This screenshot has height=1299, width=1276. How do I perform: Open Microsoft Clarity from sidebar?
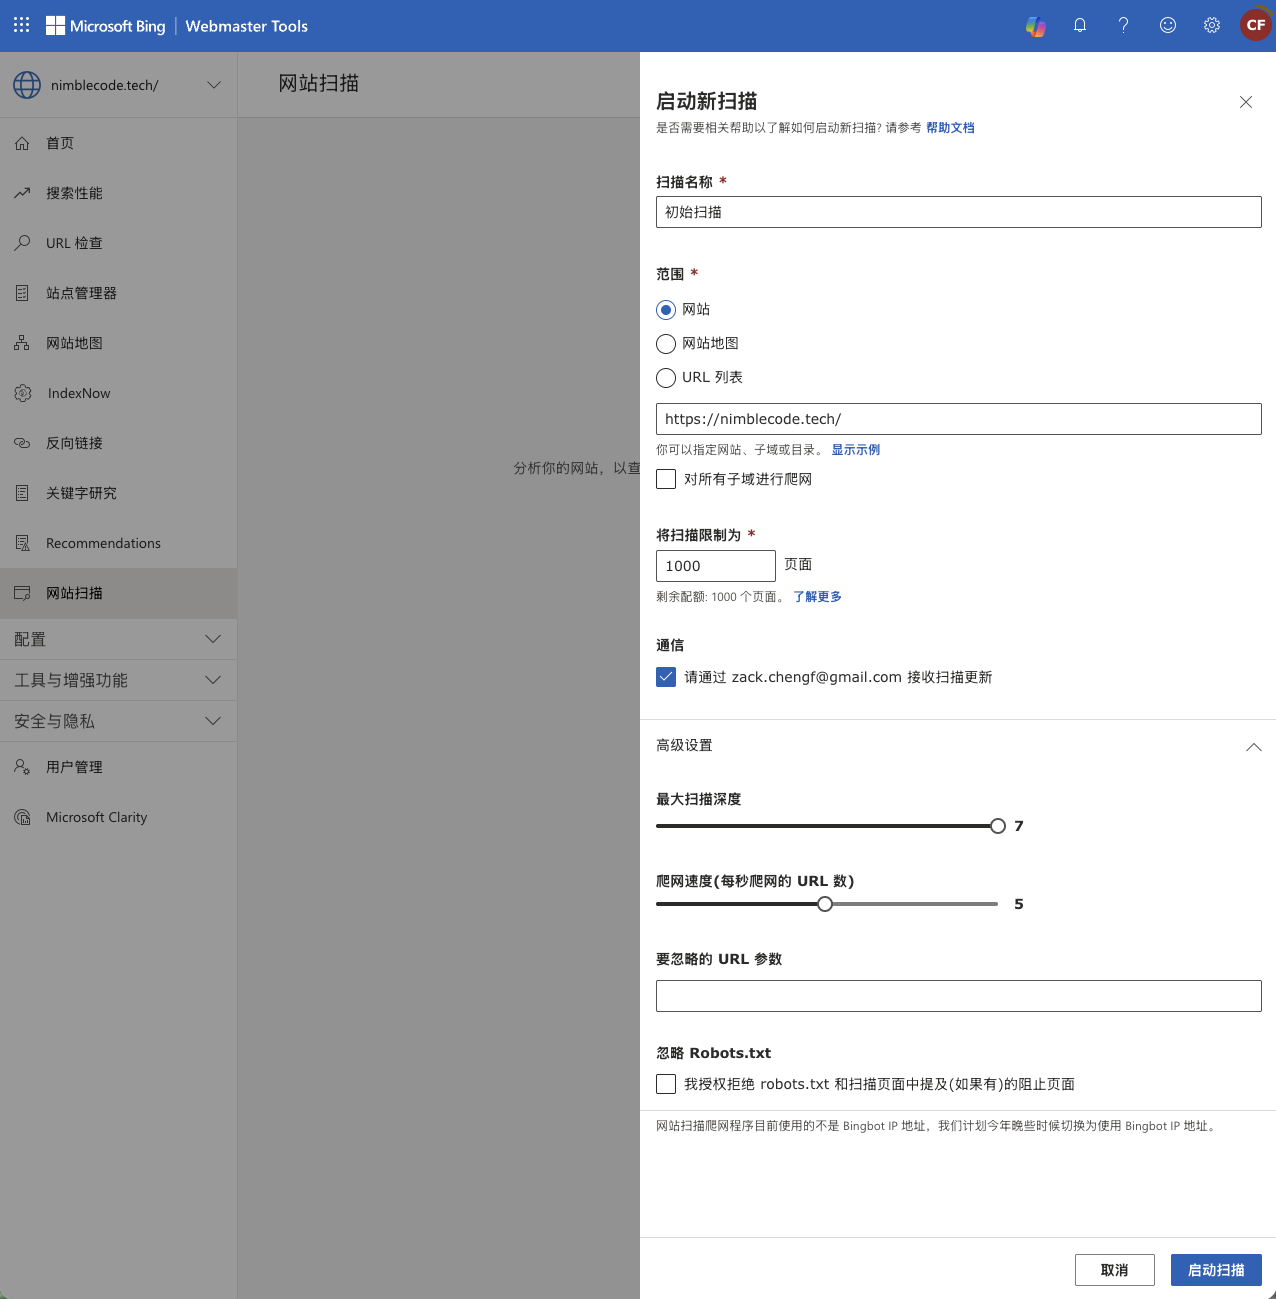click(96, 817)
